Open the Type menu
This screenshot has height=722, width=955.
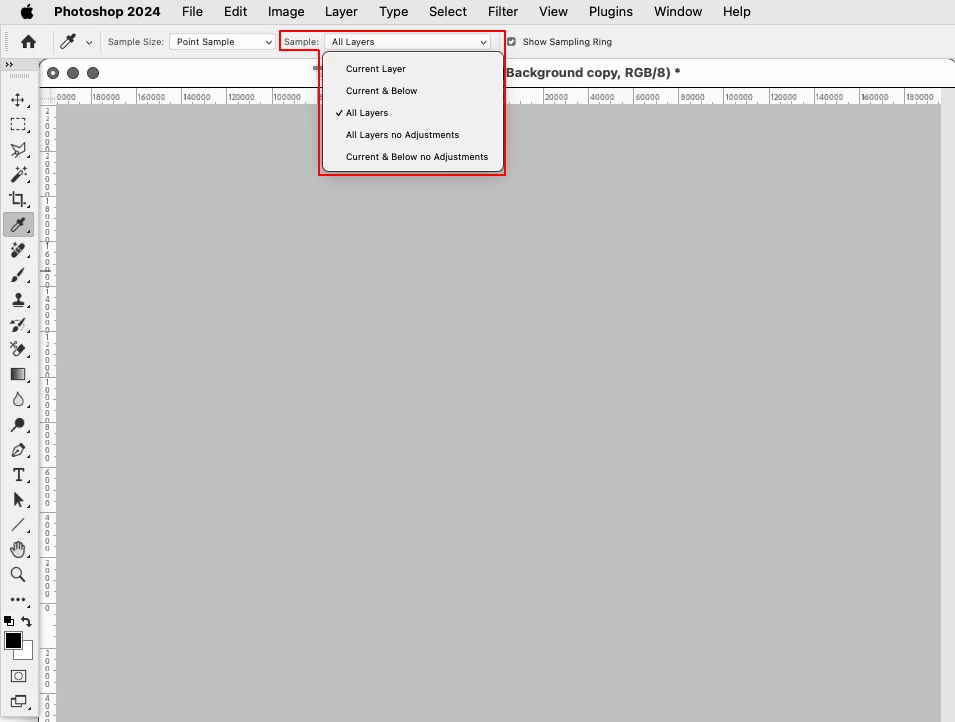tap(393, 12)
